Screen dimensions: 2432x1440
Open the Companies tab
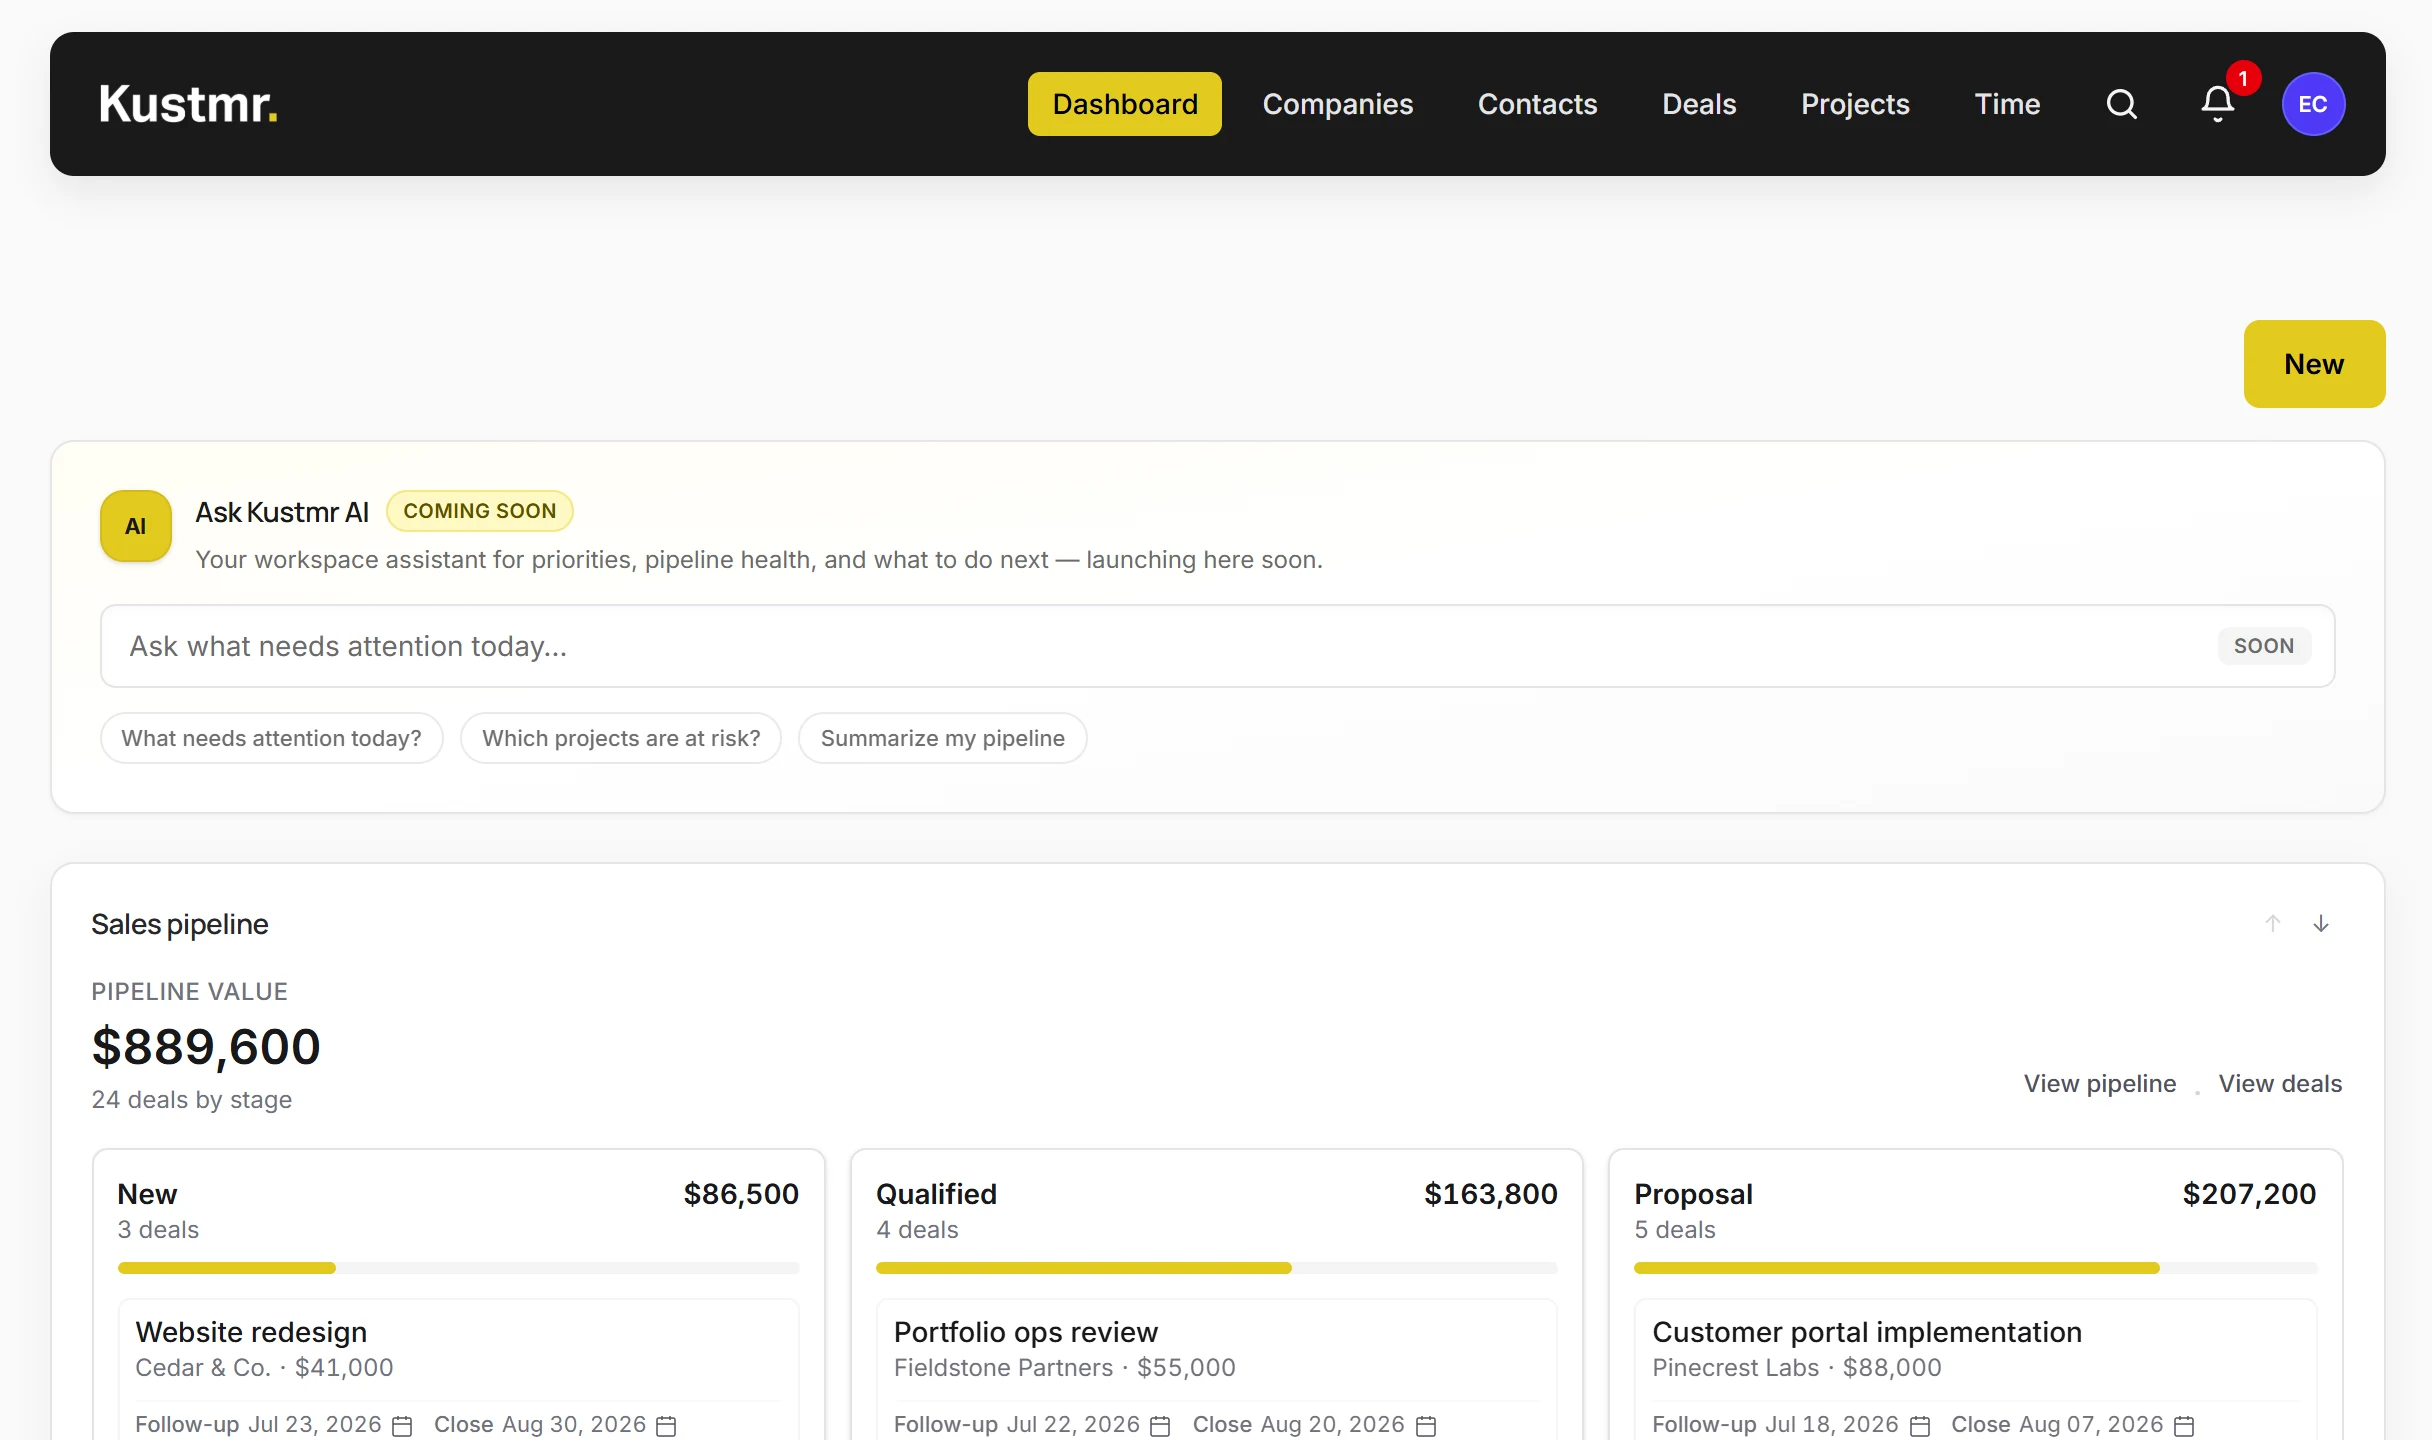point(1338,104)
